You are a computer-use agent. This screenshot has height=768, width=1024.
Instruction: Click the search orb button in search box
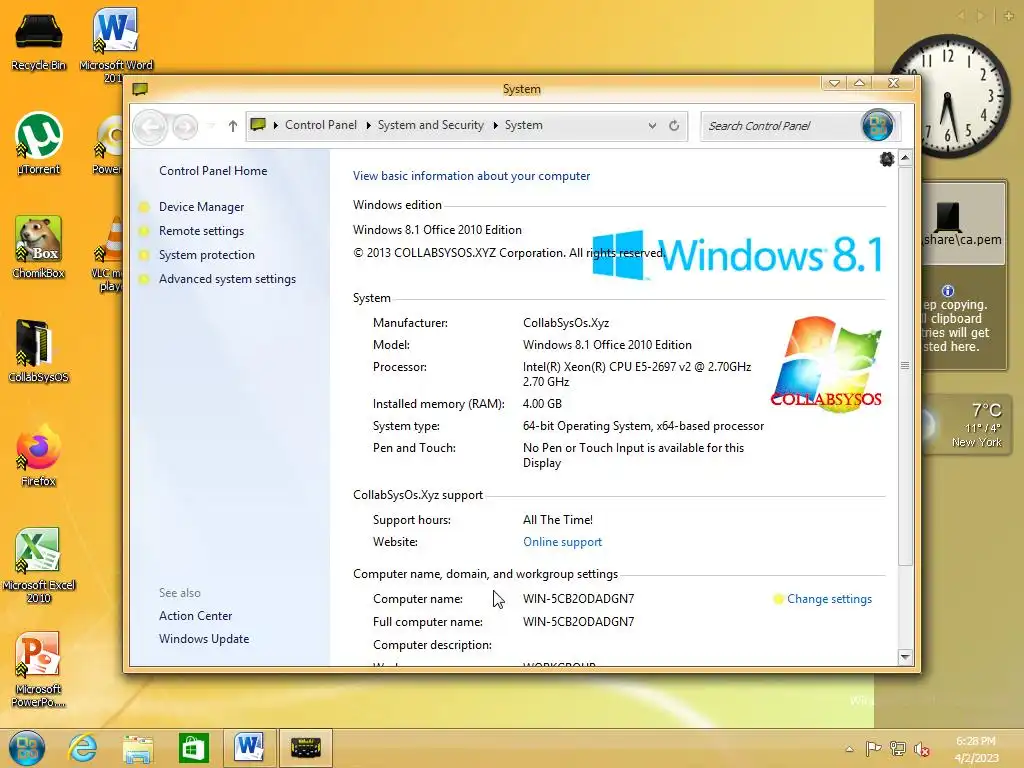click(877, 125)
